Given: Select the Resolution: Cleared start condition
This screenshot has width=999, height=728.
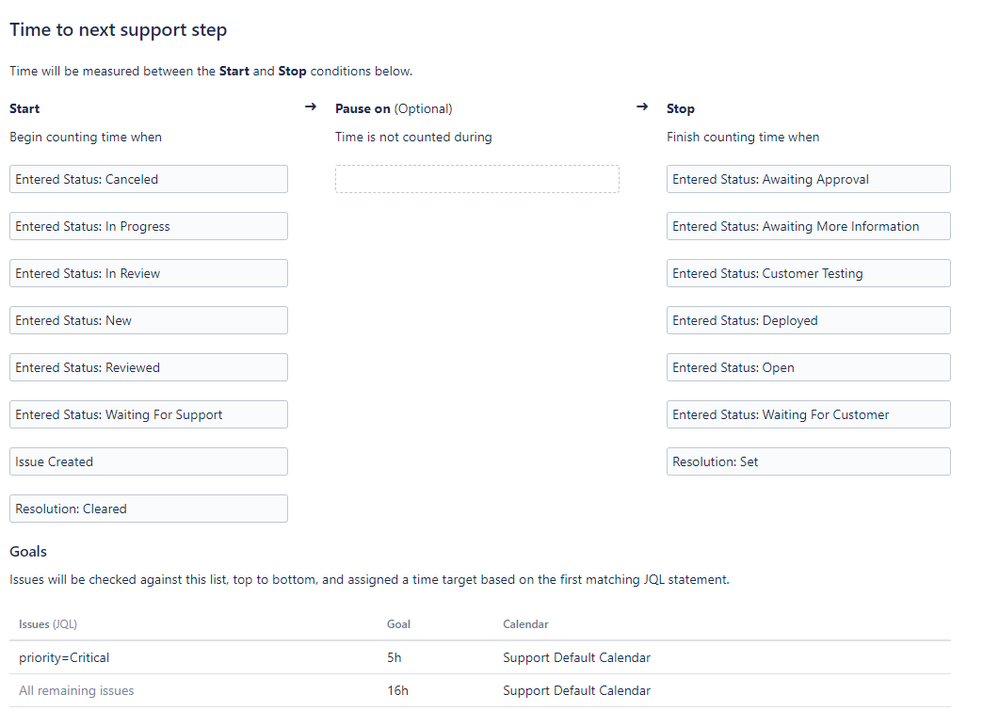Looking at the screenshot, I should tap(148, 509).
